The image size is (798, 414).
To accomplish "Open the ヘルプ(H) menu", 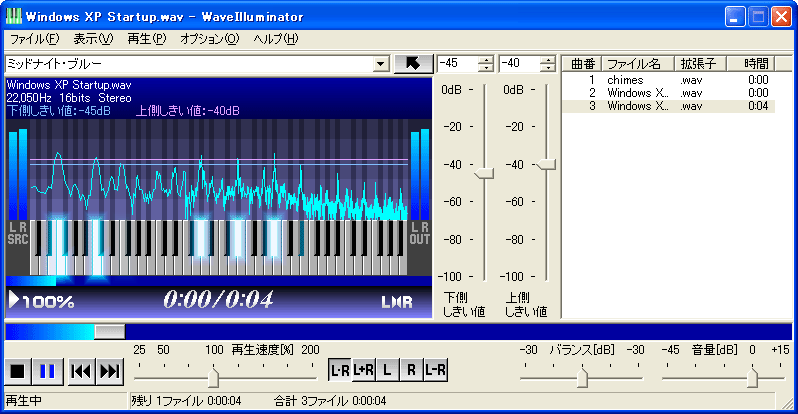I will point(276,39).
